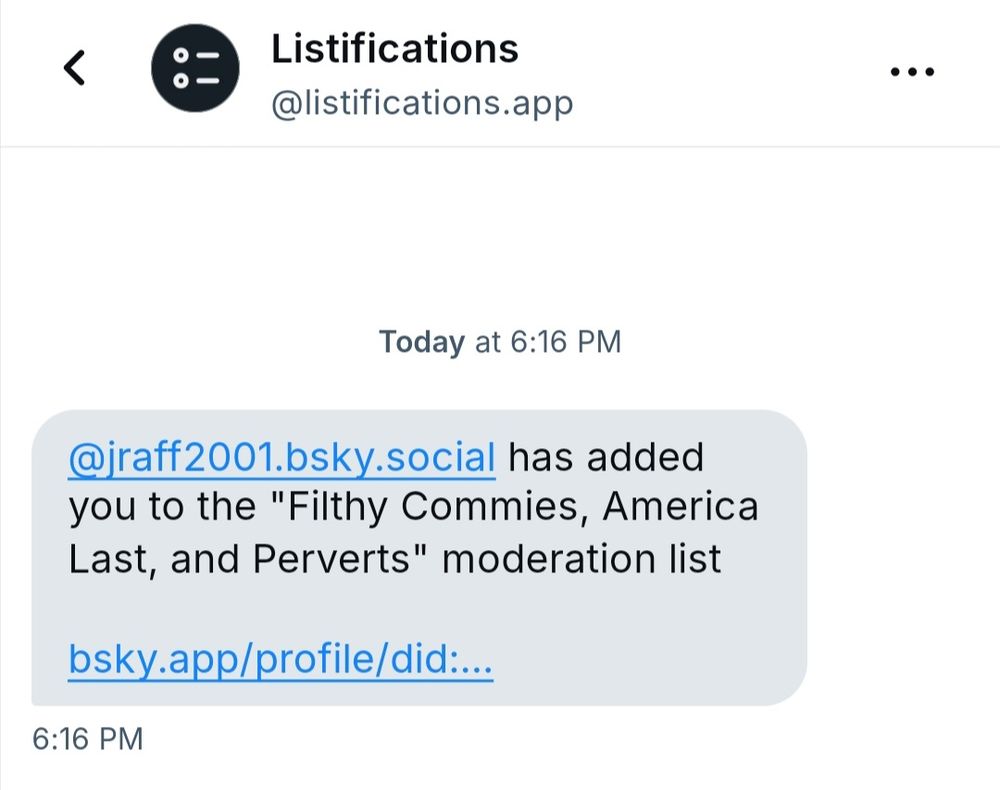Screen dimensions: 1000x790
Task: Click the Listifications display name
Action: tap(394, 48)
